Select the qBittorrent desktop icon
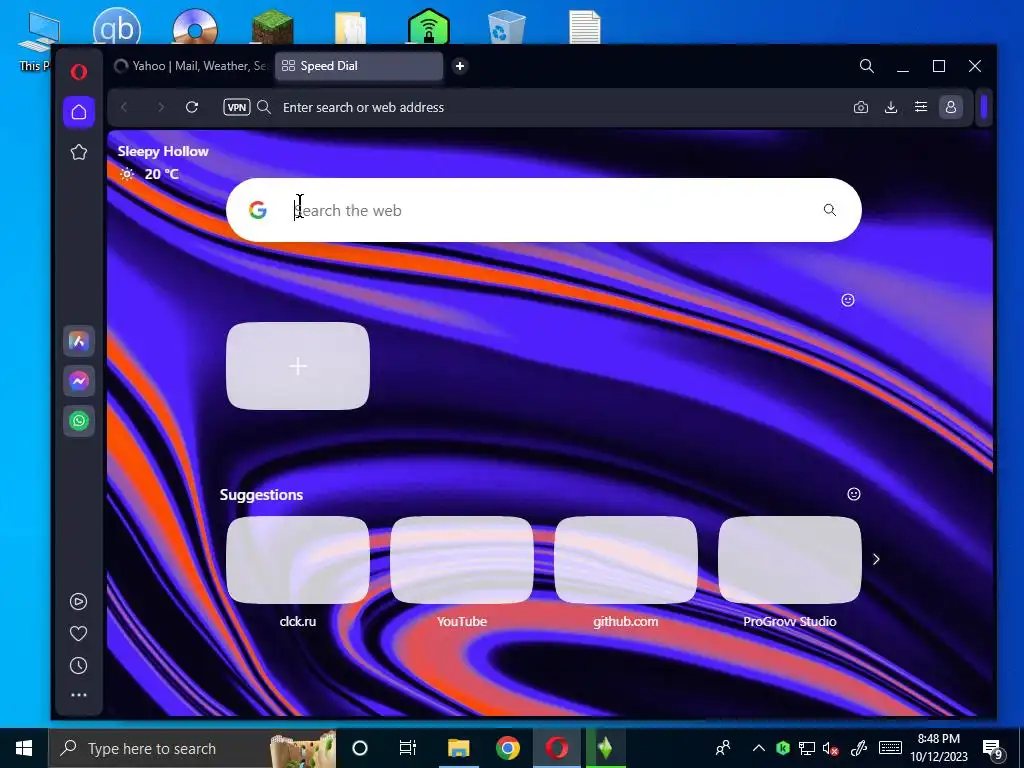 (x=117, y=26)
